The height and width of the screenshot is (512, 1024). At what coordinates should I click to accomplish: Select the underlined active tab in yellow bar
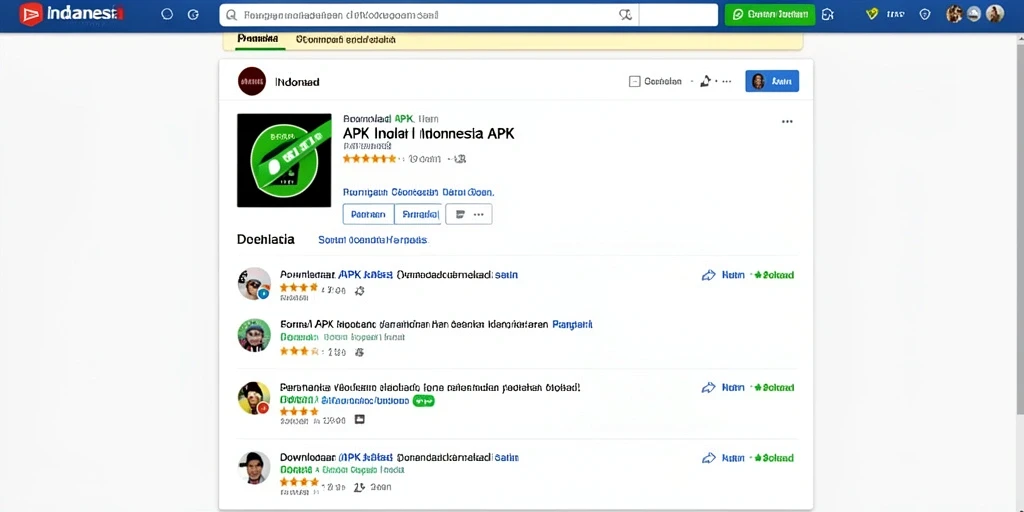[257, 39]
